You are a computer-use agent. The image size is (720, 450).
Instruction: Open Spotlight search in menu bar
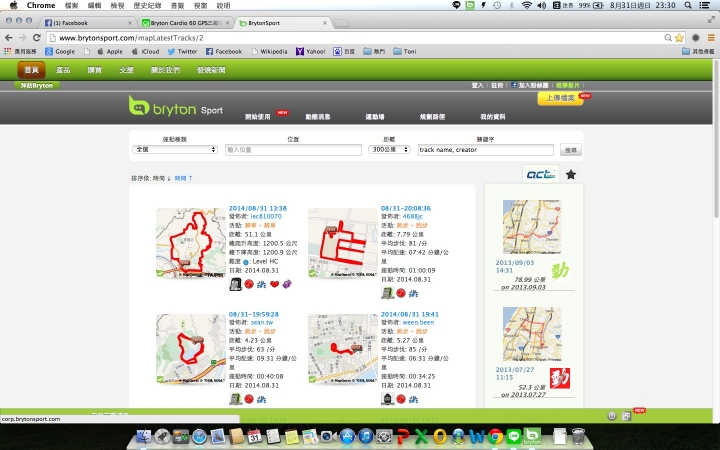688,5
